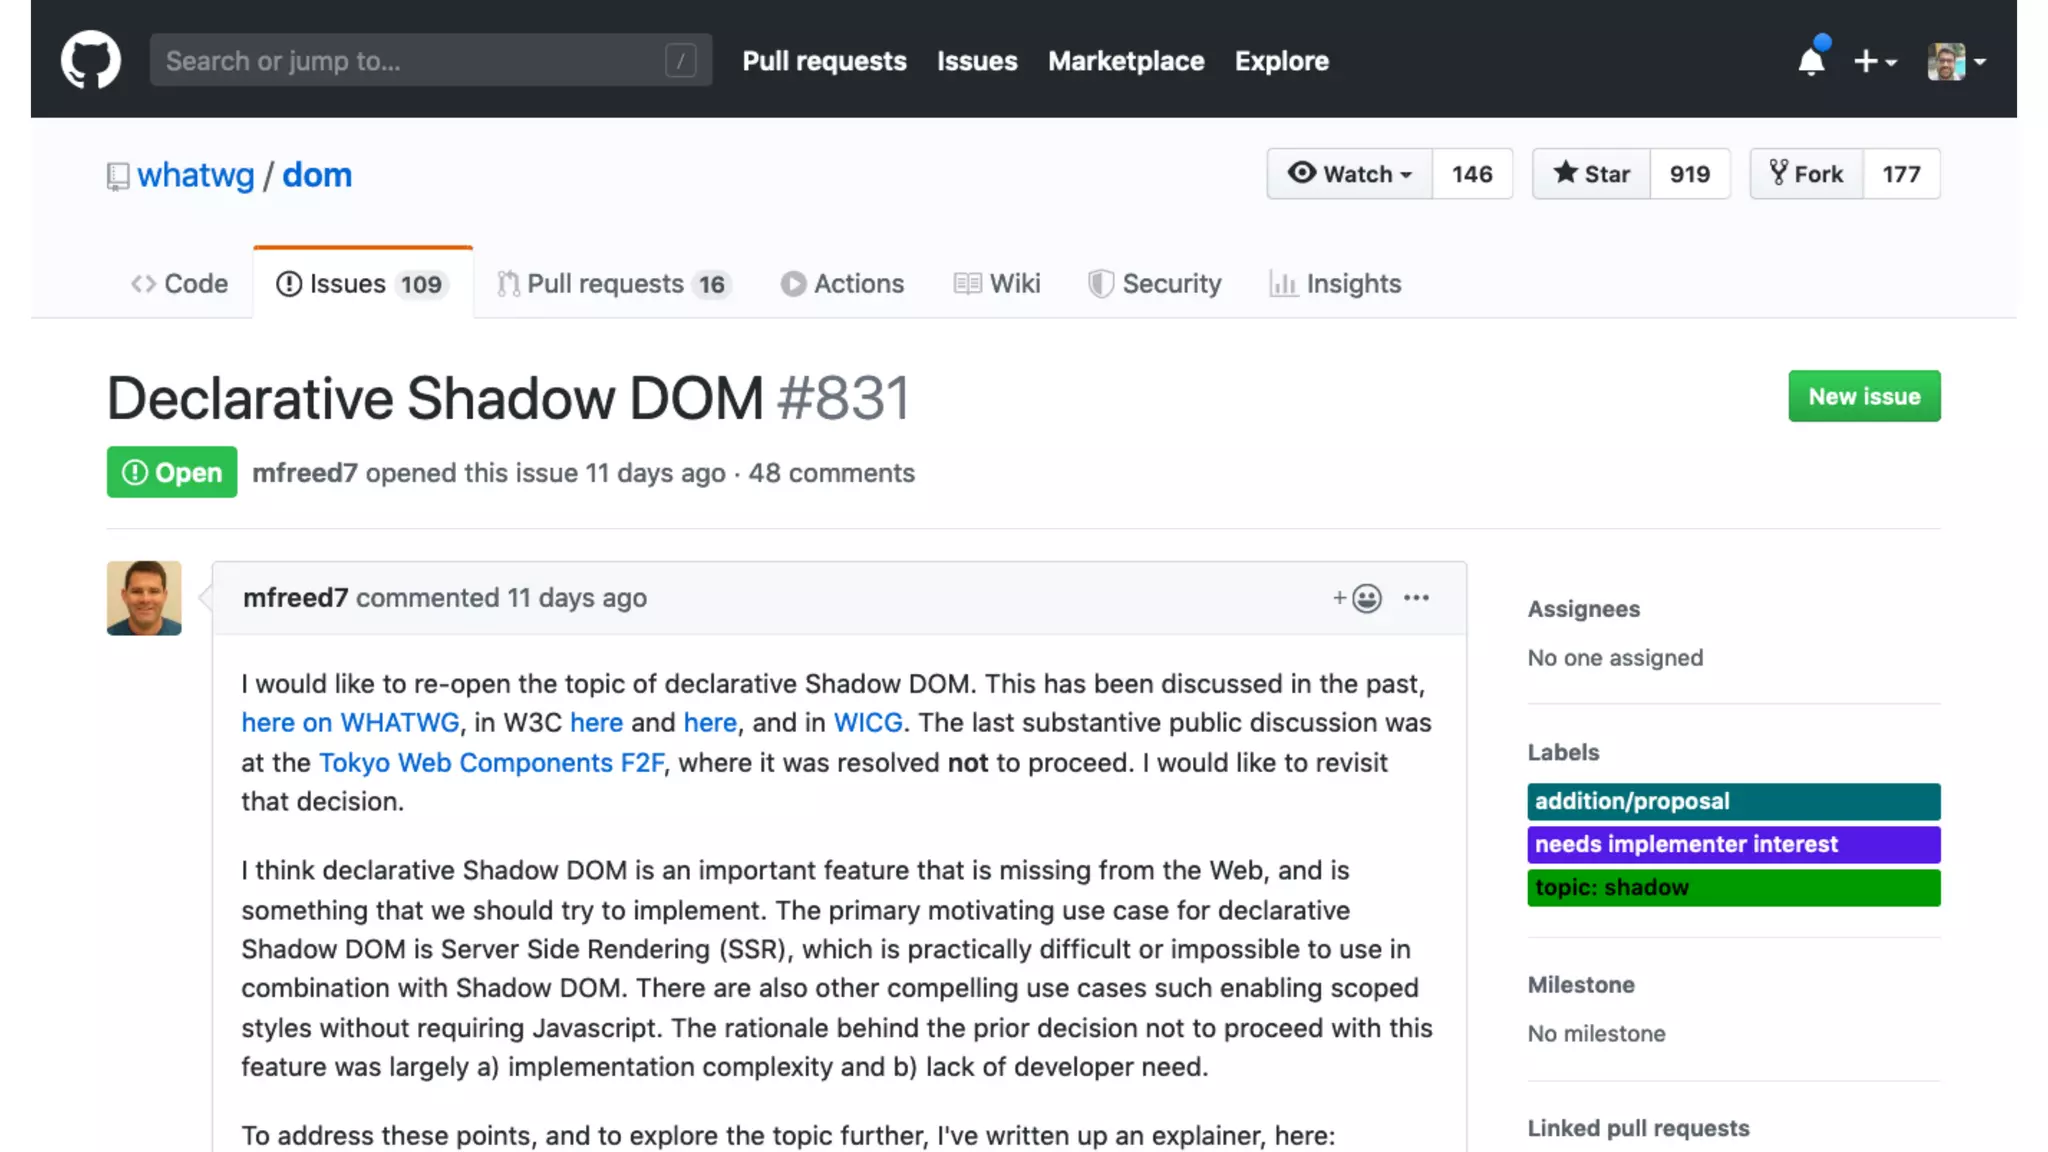Open comment options three-dot menu

pos(1416,598)
